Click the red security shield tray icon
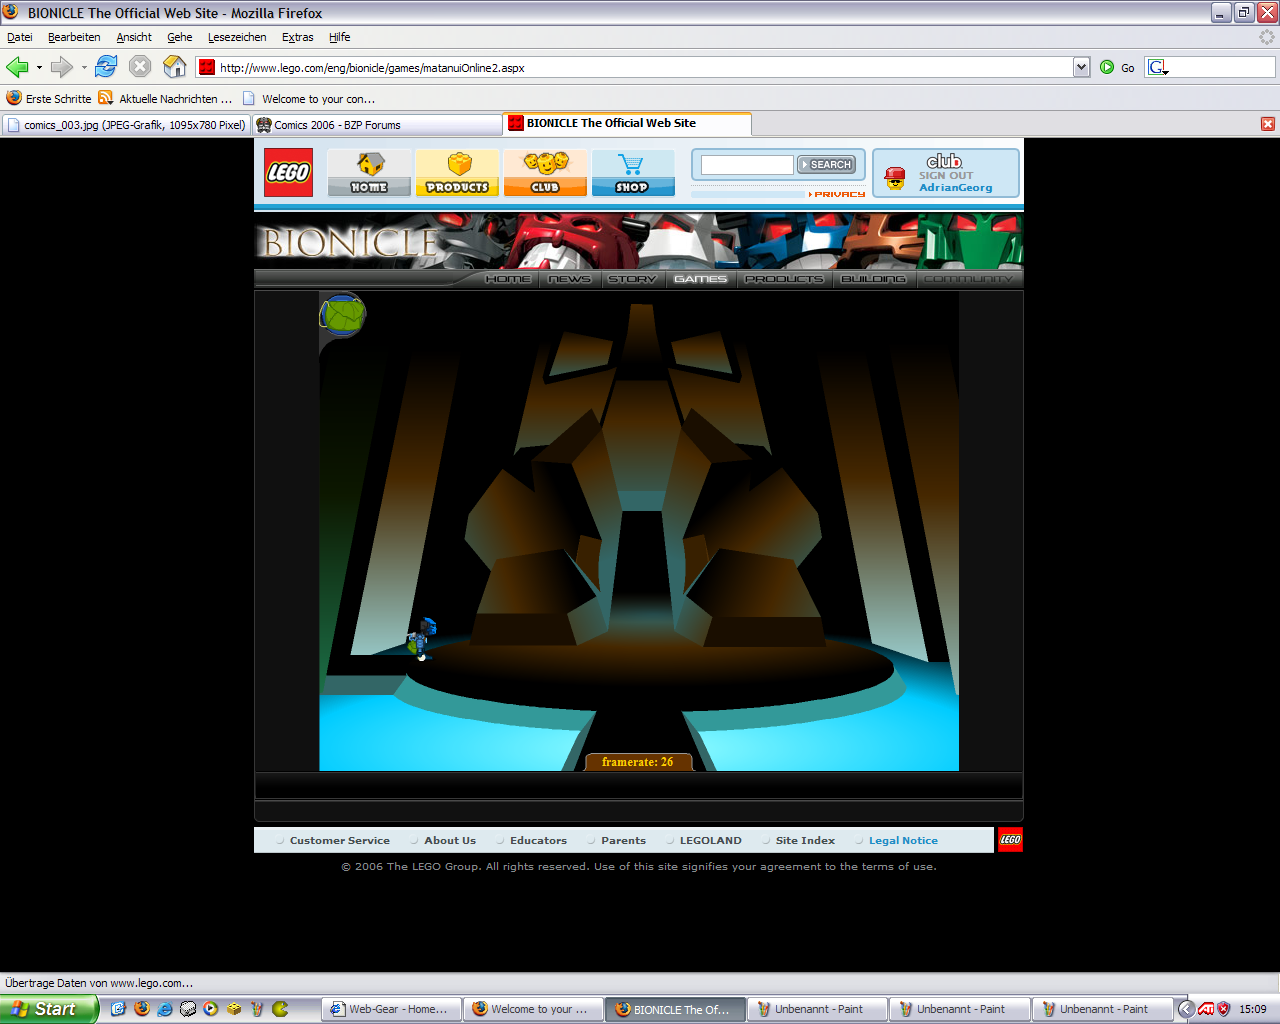 [x=1224, y=1009]
